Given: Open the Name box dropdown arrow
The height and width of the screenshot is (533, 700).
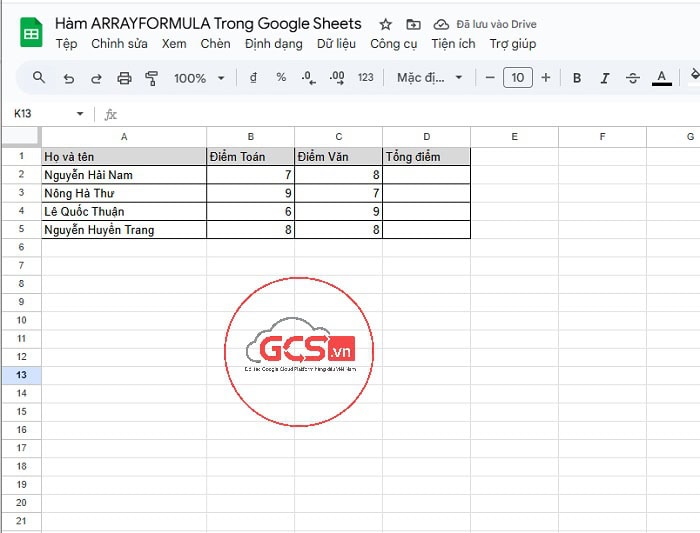Looking at the screenshot, I should [80, 114].
